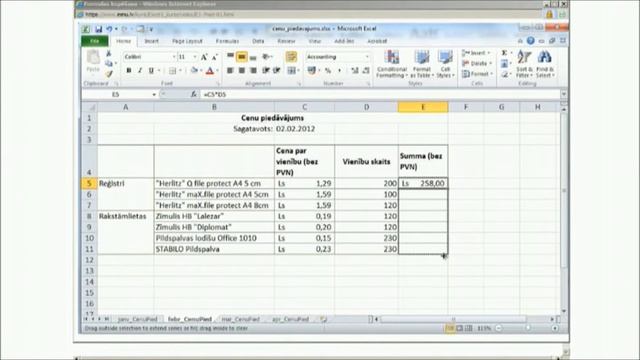Open the File tab
This screenshot has height=360, width=640.
(x=95, y=41)
